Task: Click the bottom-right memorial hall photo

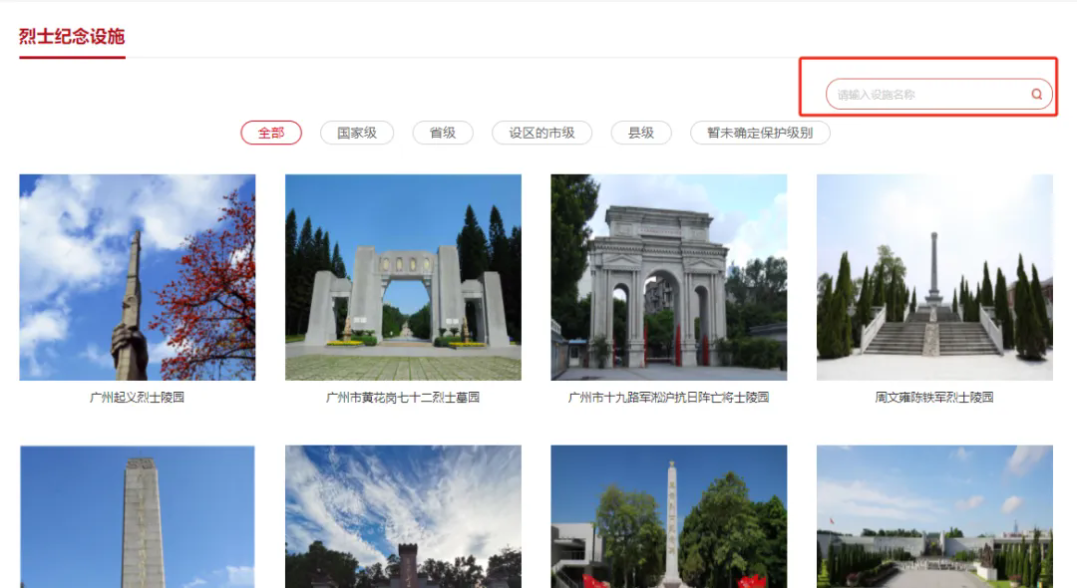Action: click(935, 515)
